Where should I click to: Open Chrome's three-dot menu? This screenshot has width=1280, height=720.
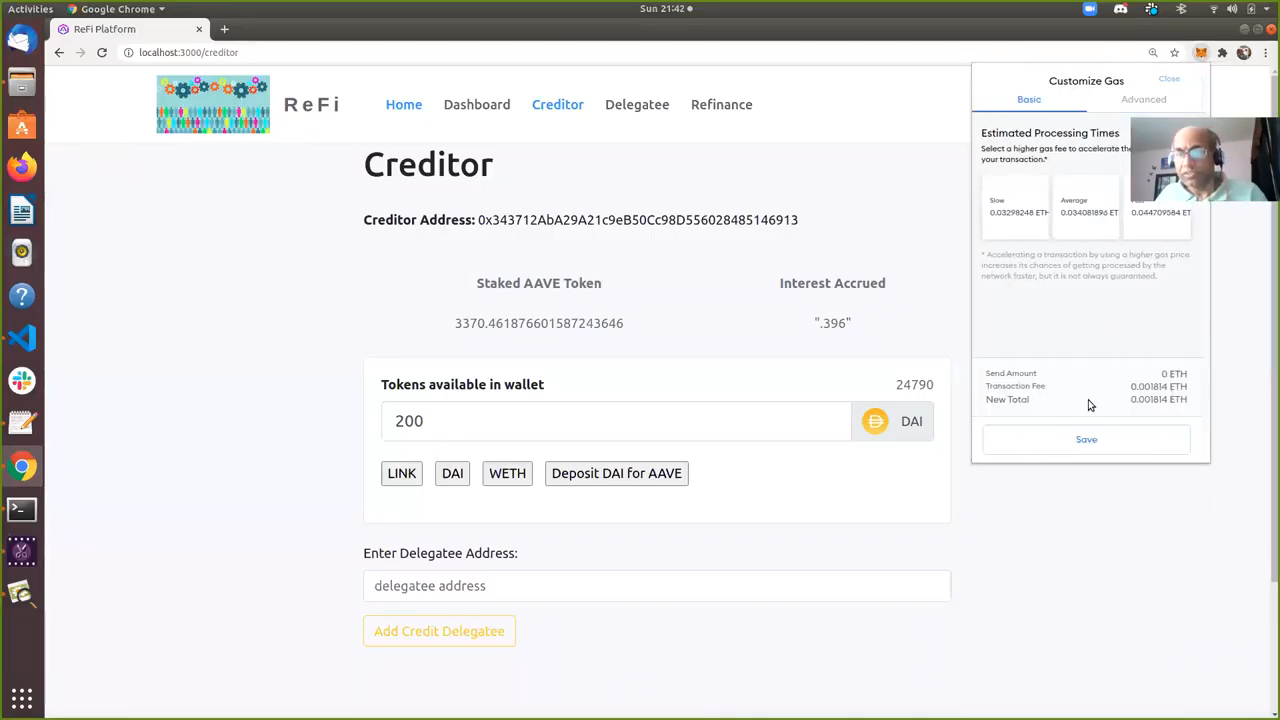pos(1264,52)
